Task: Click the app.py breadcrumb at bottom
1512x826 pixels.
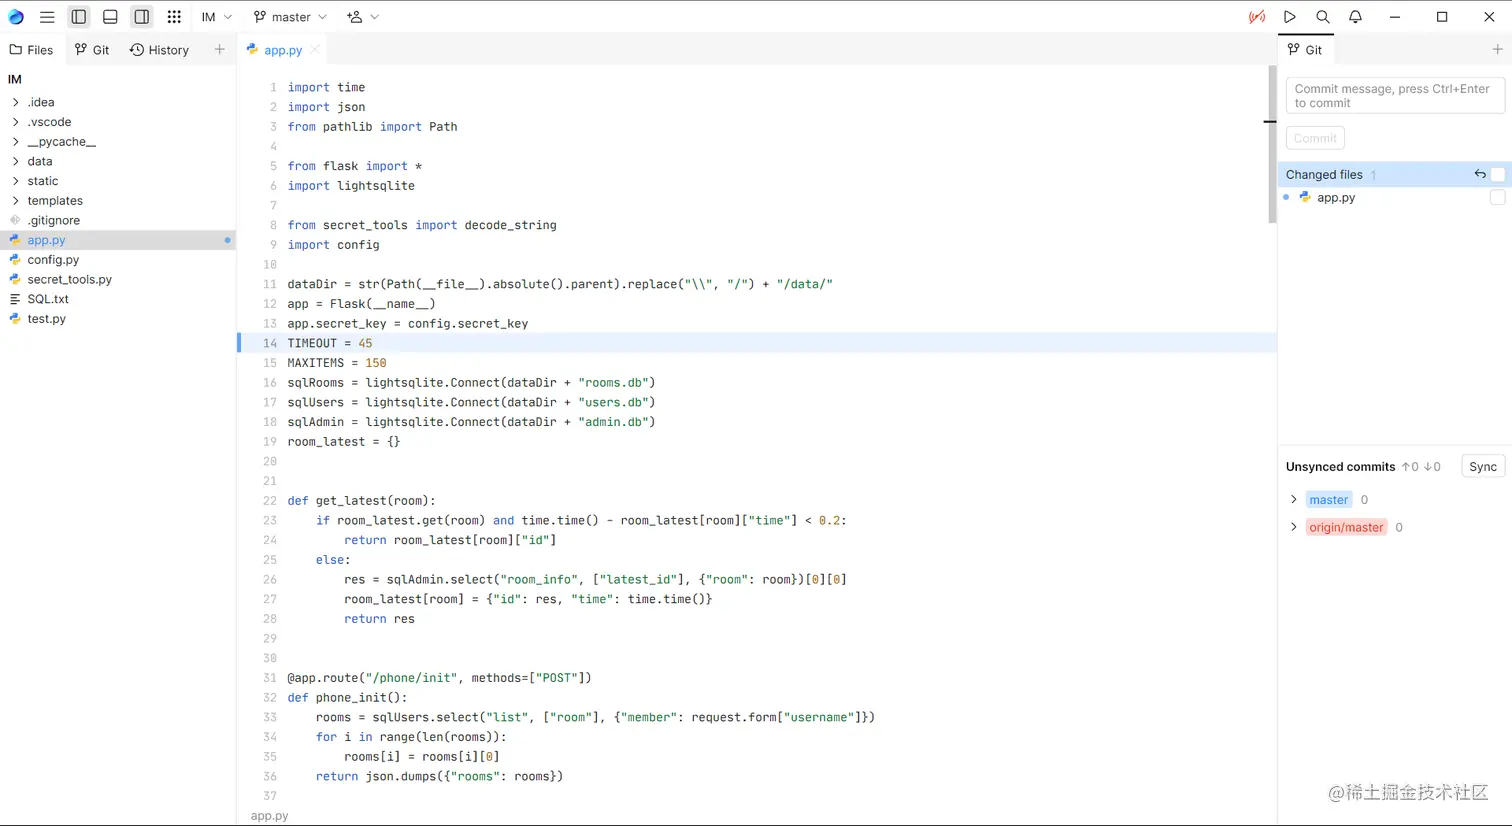Action: point(269,816)
